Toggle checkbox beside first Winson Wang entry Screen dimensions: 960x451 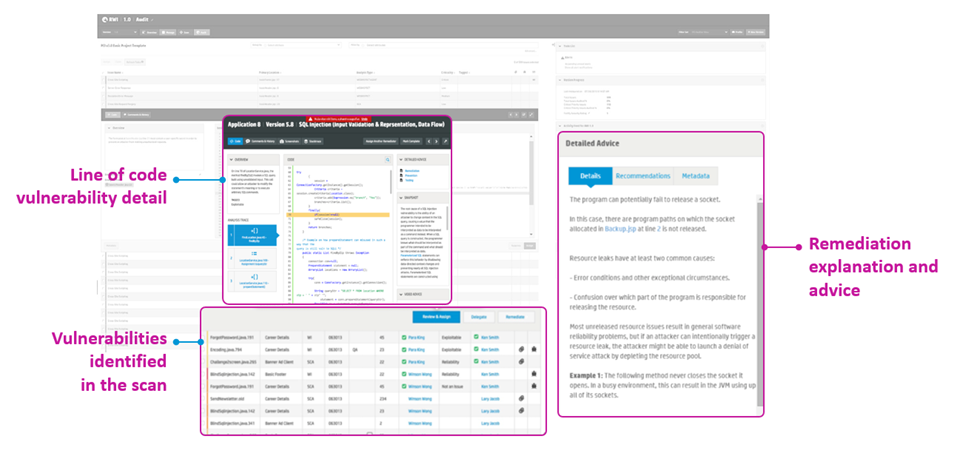pos(403,373)
